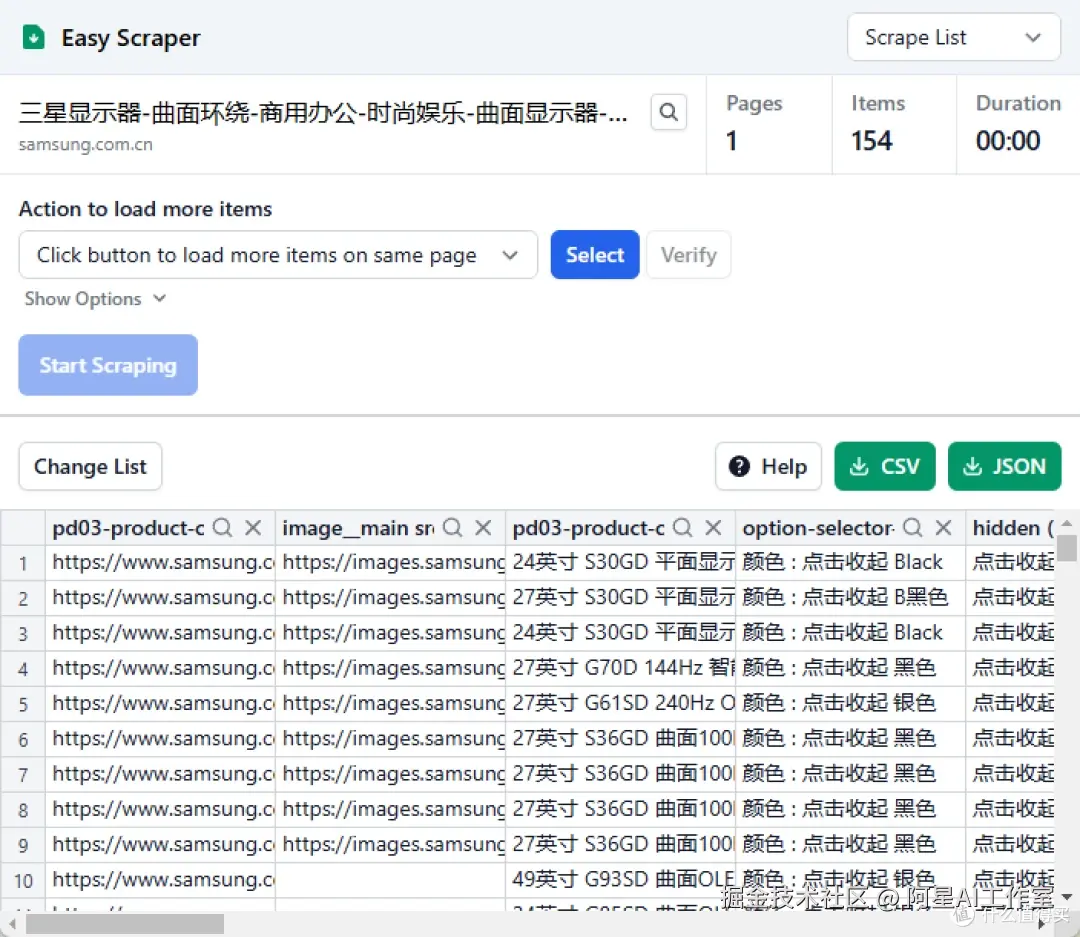Remove the first pd03-product-c column
The image size is (1080, 937).
point(253,528)
